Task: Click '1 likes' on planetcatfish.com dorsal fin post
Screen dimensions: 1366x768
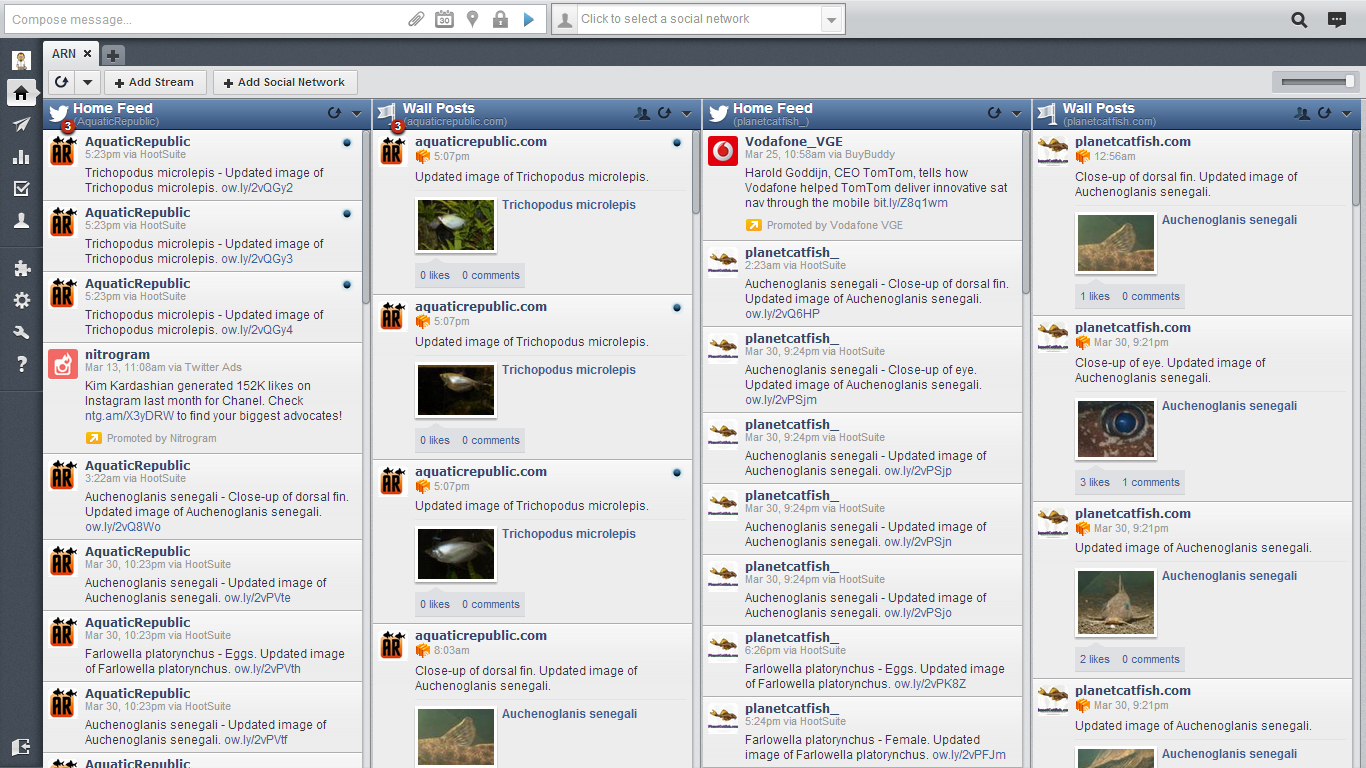Action: pos(1095,296)
